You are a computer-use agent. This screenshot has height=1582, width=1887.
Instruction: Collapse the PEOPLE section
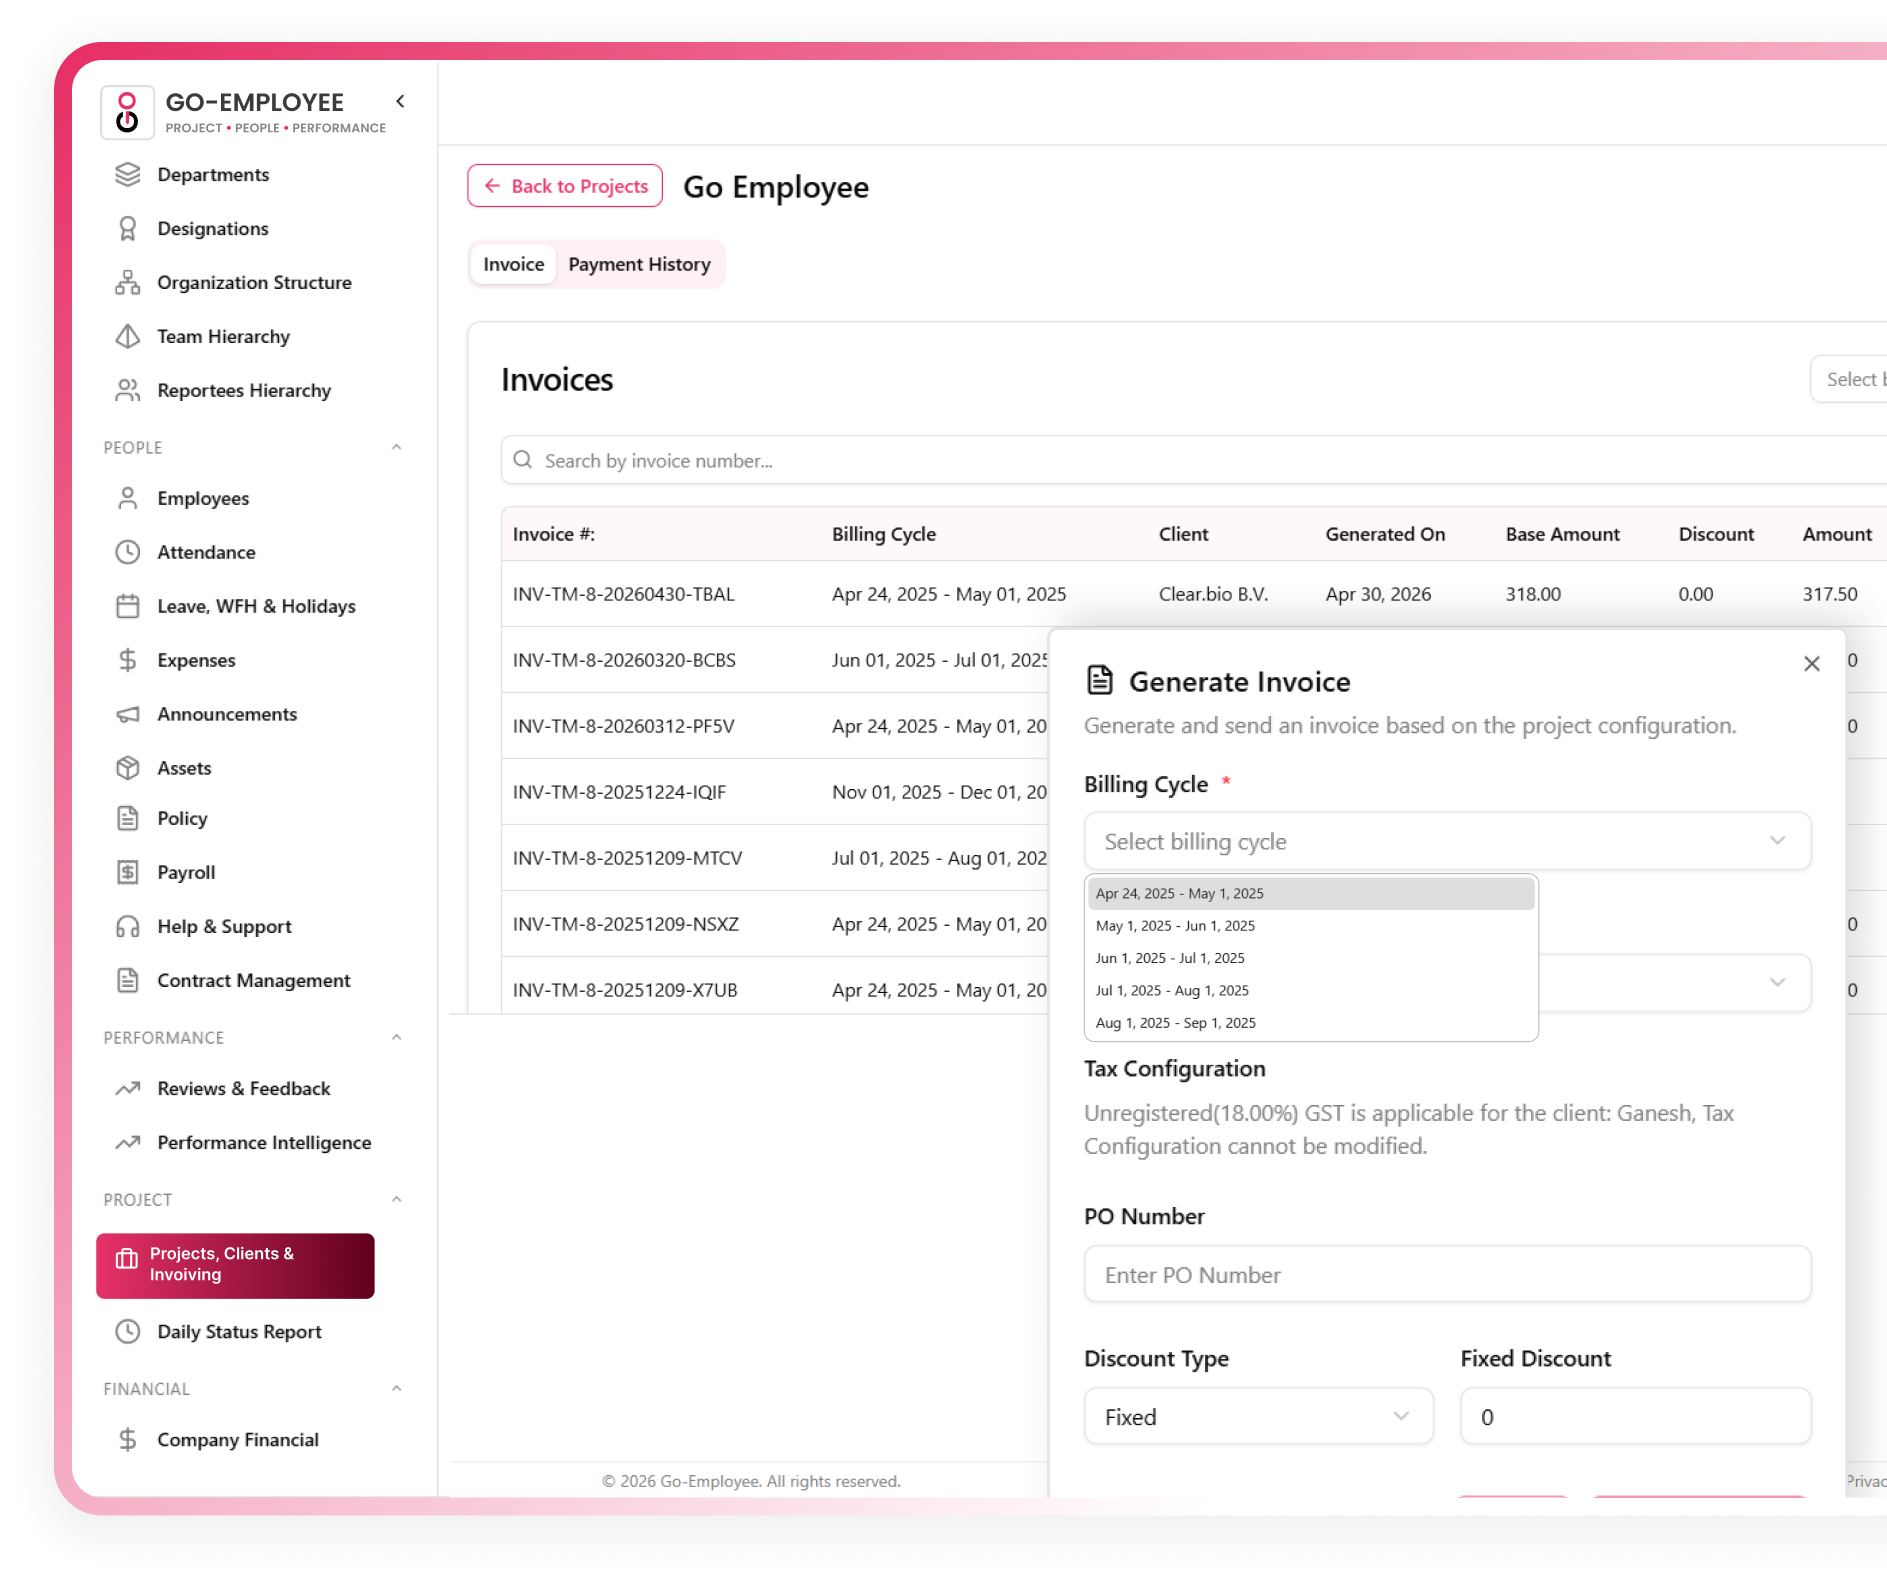click(x=397, y=448)
